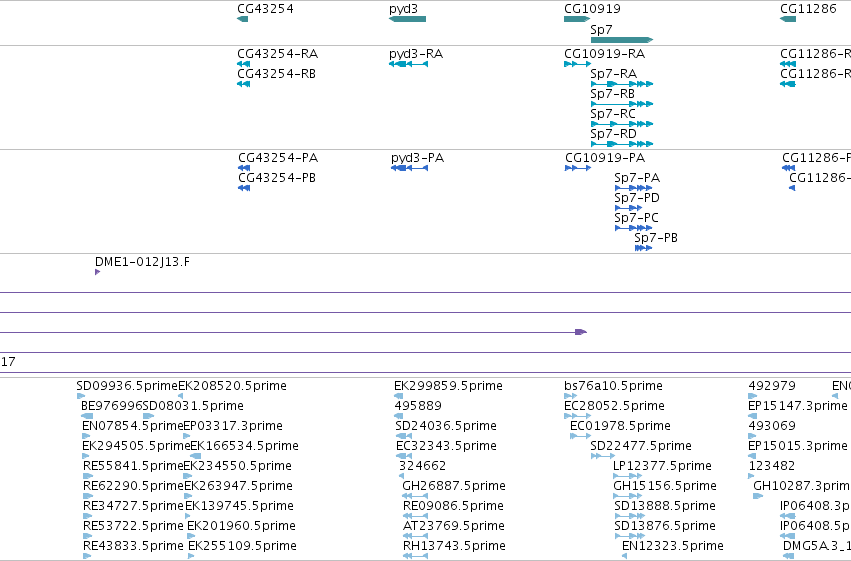Viewport: 851px width, 561px height.
Task: Click the Sp7-RA transcript glyph label
Action: (613, 74)
